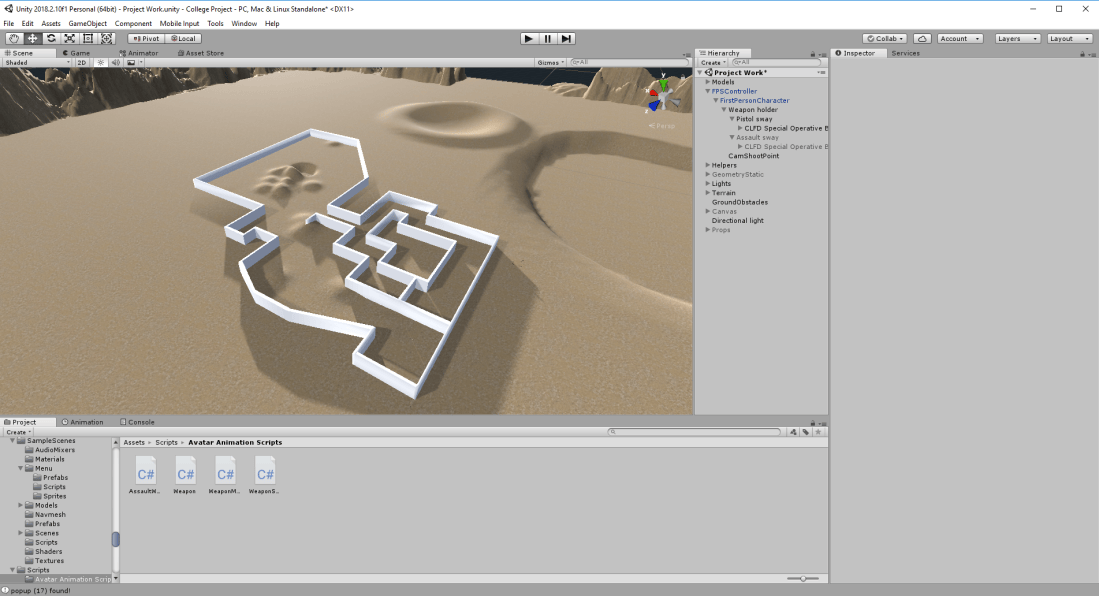1099x596 pixels.
Task: Toggle scene effects image icon
Action: click(131, 62)
